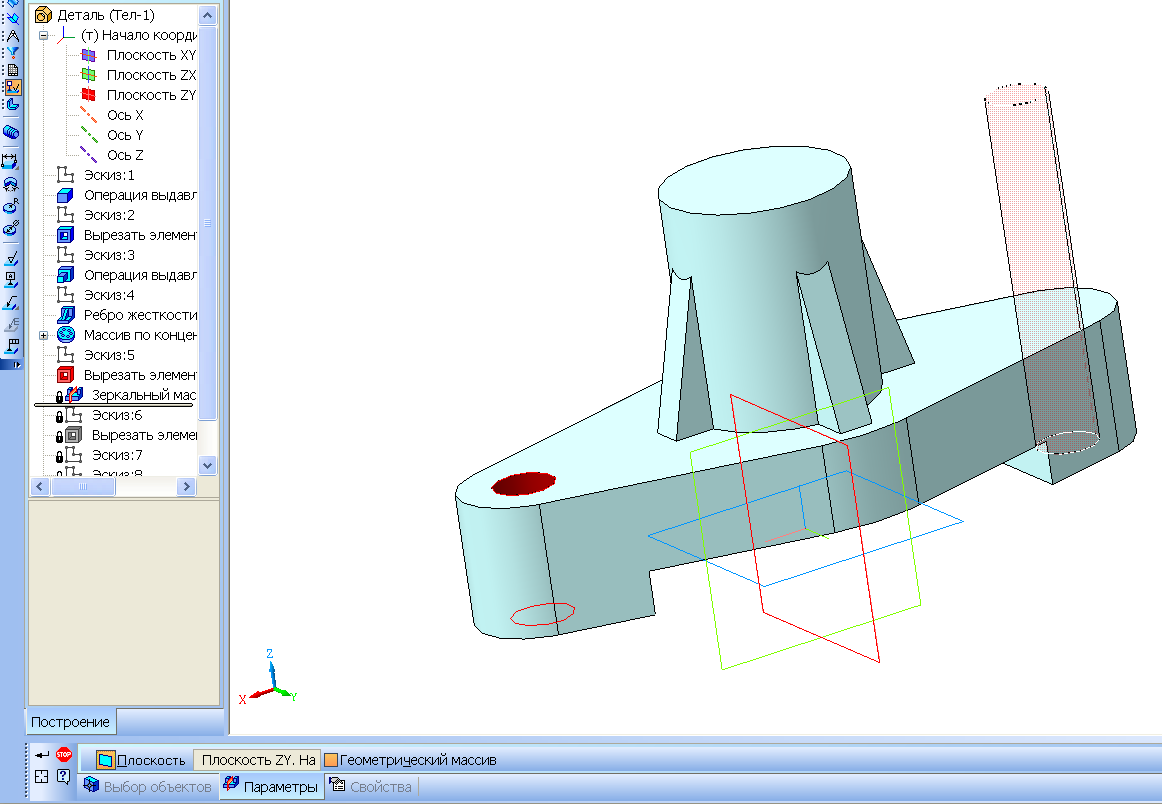Click the blue extrusion icon after Эскиз:1
The height and width of the screenshot is (804, 1162).
click(65, 195)
